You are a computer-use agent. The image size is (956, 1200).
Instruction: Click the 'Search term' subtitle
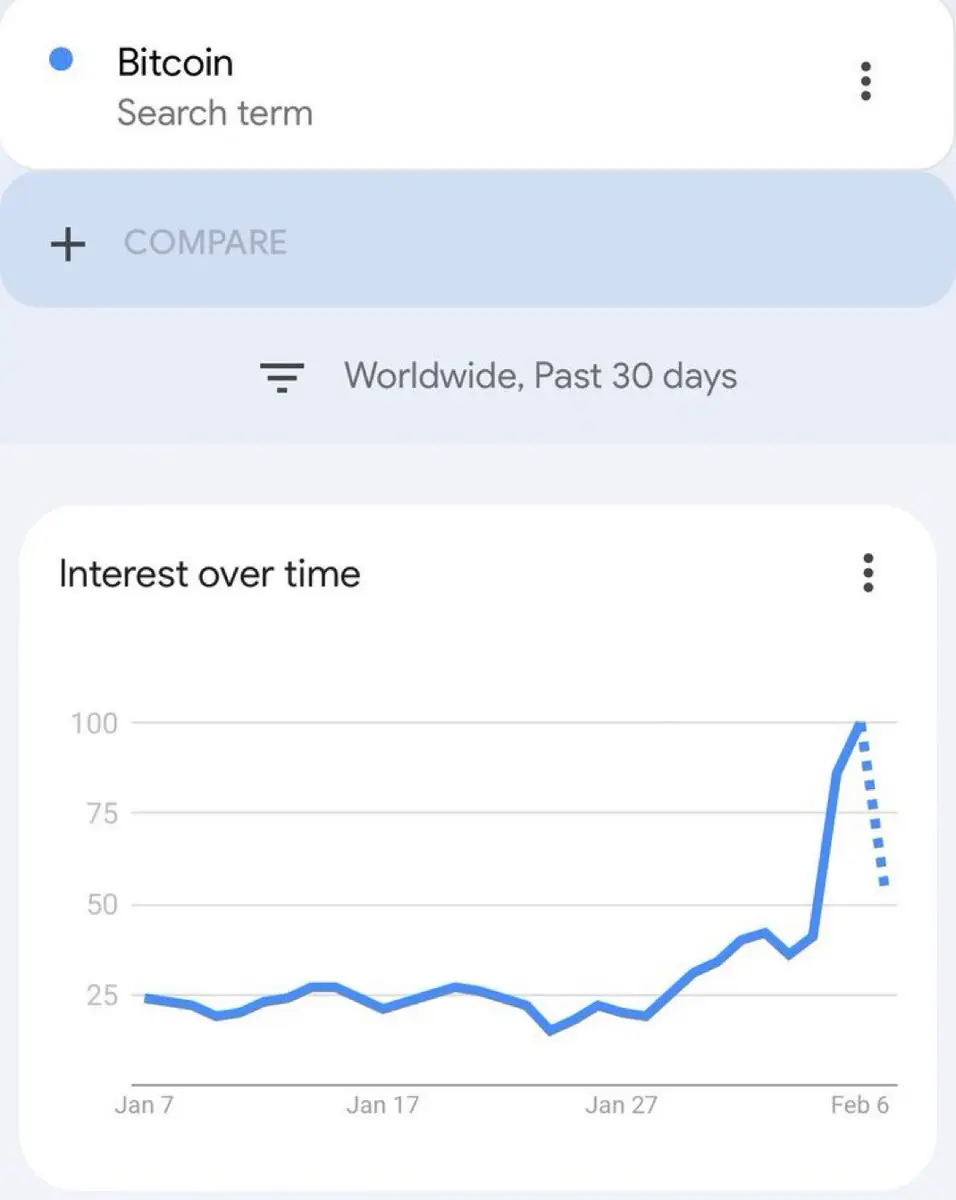pyautogui.click(x=215, y=113)
